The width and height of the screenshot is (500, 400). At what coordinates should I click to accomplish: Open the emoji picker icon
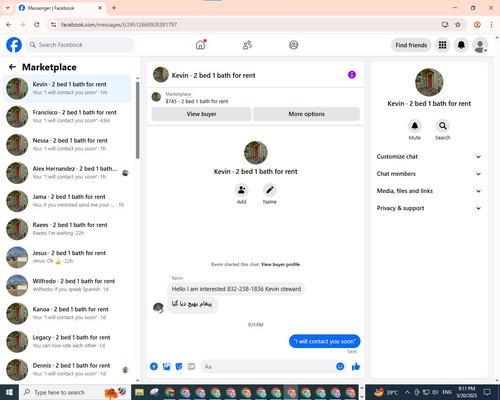[340, 367]
